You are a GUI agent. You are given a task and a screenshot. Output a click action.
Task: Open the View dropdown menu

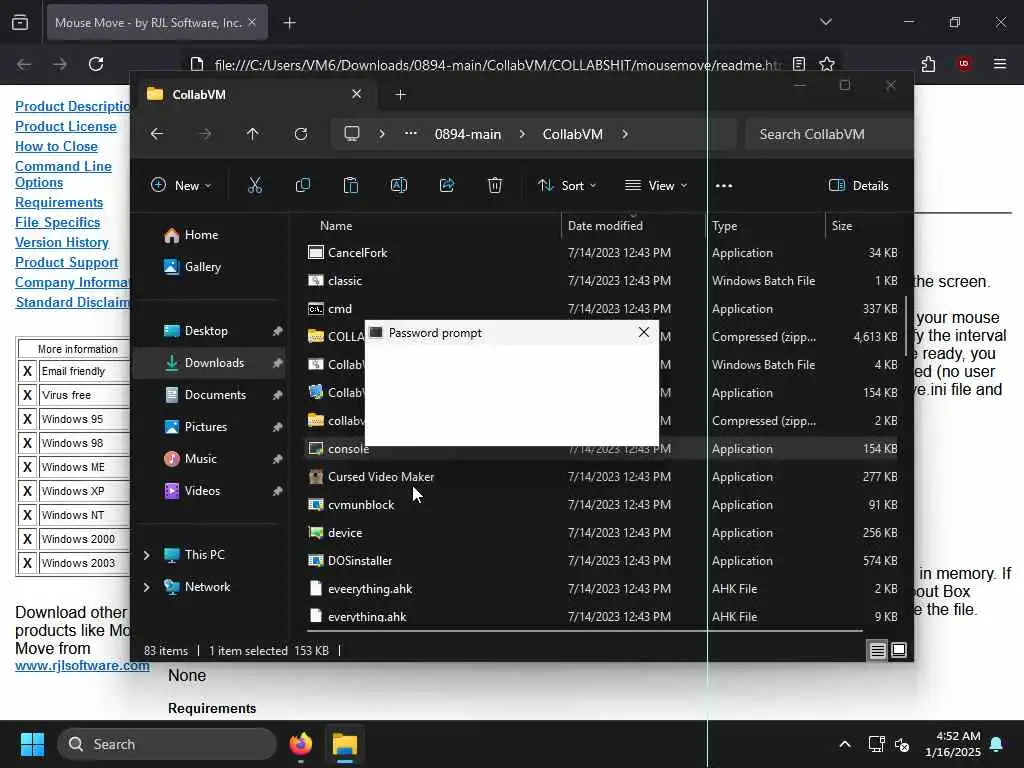coord(656,185)
